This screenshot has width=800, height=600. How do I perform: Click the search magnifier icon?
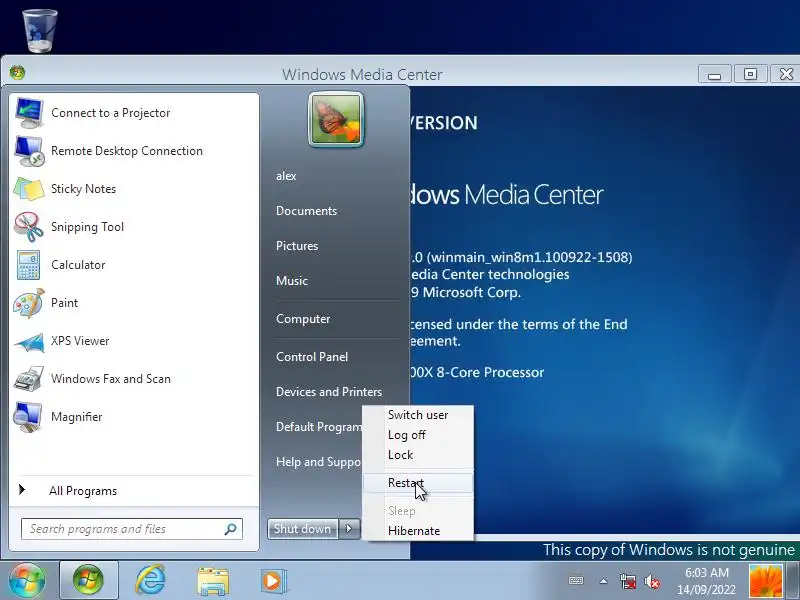point(230,529)
